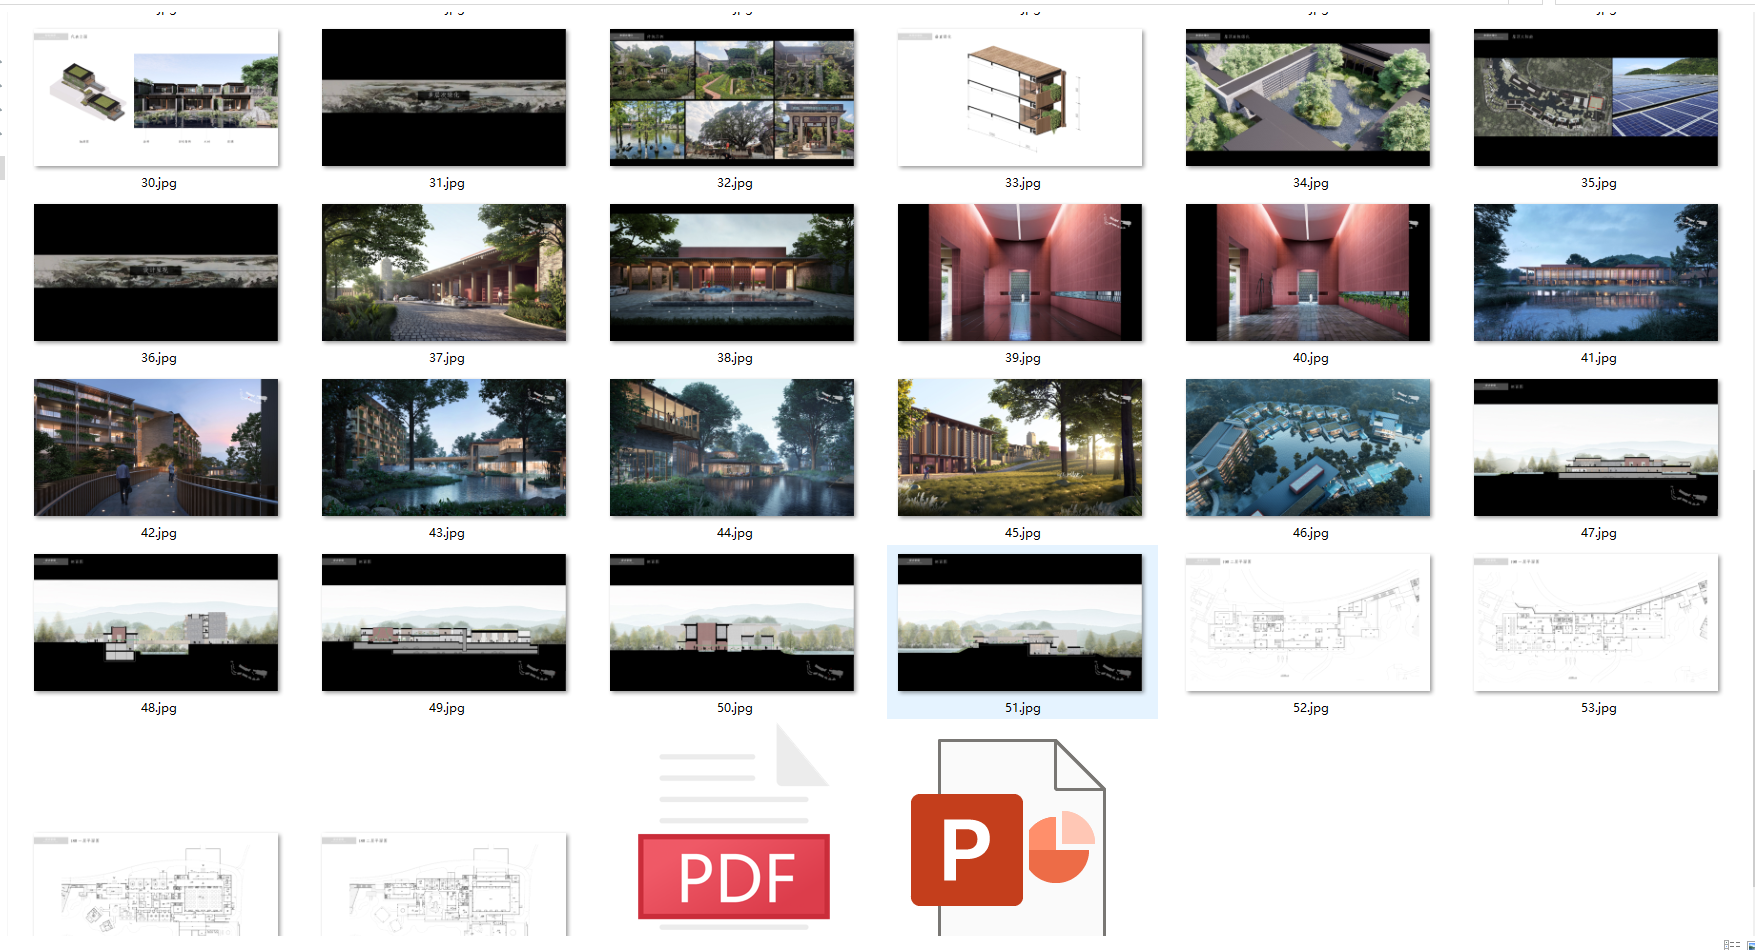Image resolution: width=1755 pixels, height=950 pixels.
Task: Click the file name 33.jpg
Action: (x=1023, y=183)
